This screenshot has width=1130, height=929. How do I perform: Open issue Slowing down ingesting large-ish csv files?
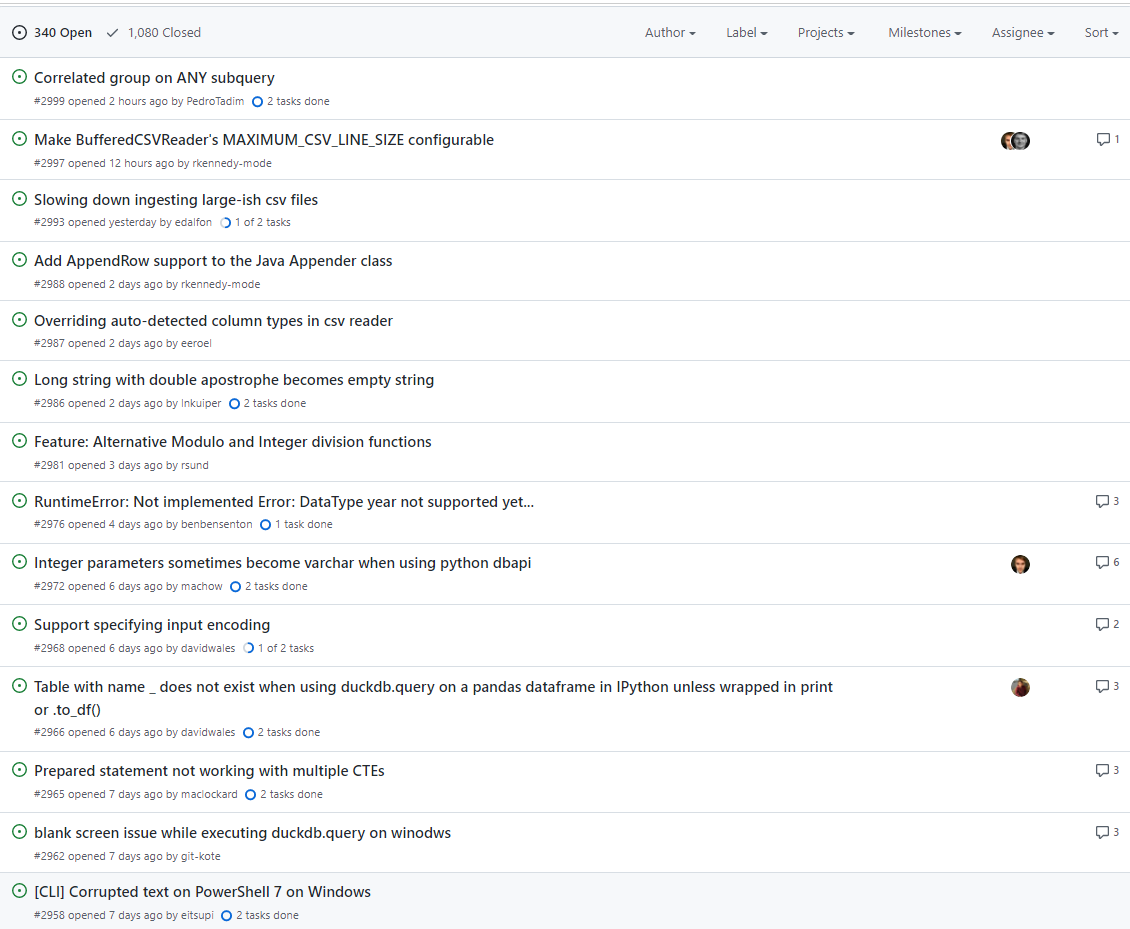coord(176,200)
